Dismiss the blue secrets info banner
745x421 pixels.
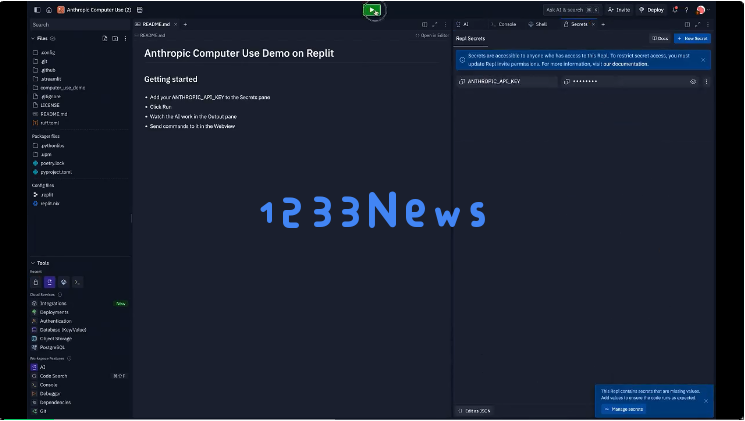703,60
